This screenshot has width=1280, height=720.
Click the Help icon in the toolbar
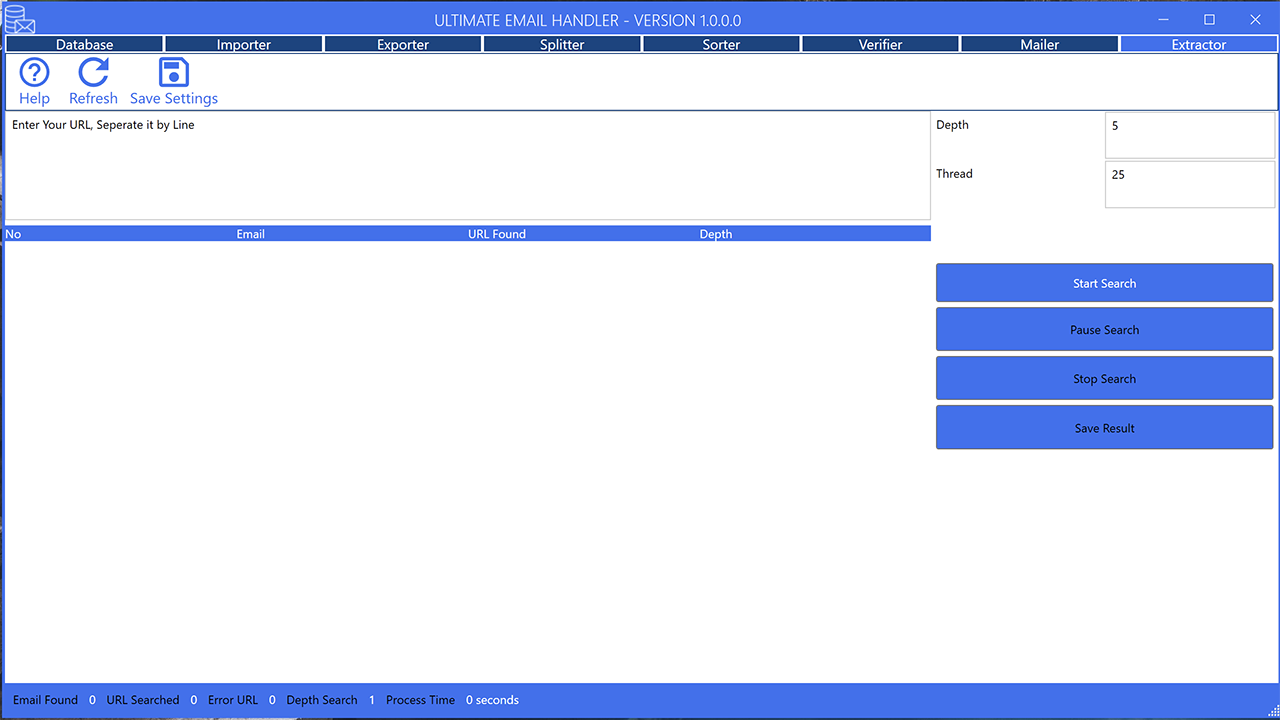(x=34, y=80)
